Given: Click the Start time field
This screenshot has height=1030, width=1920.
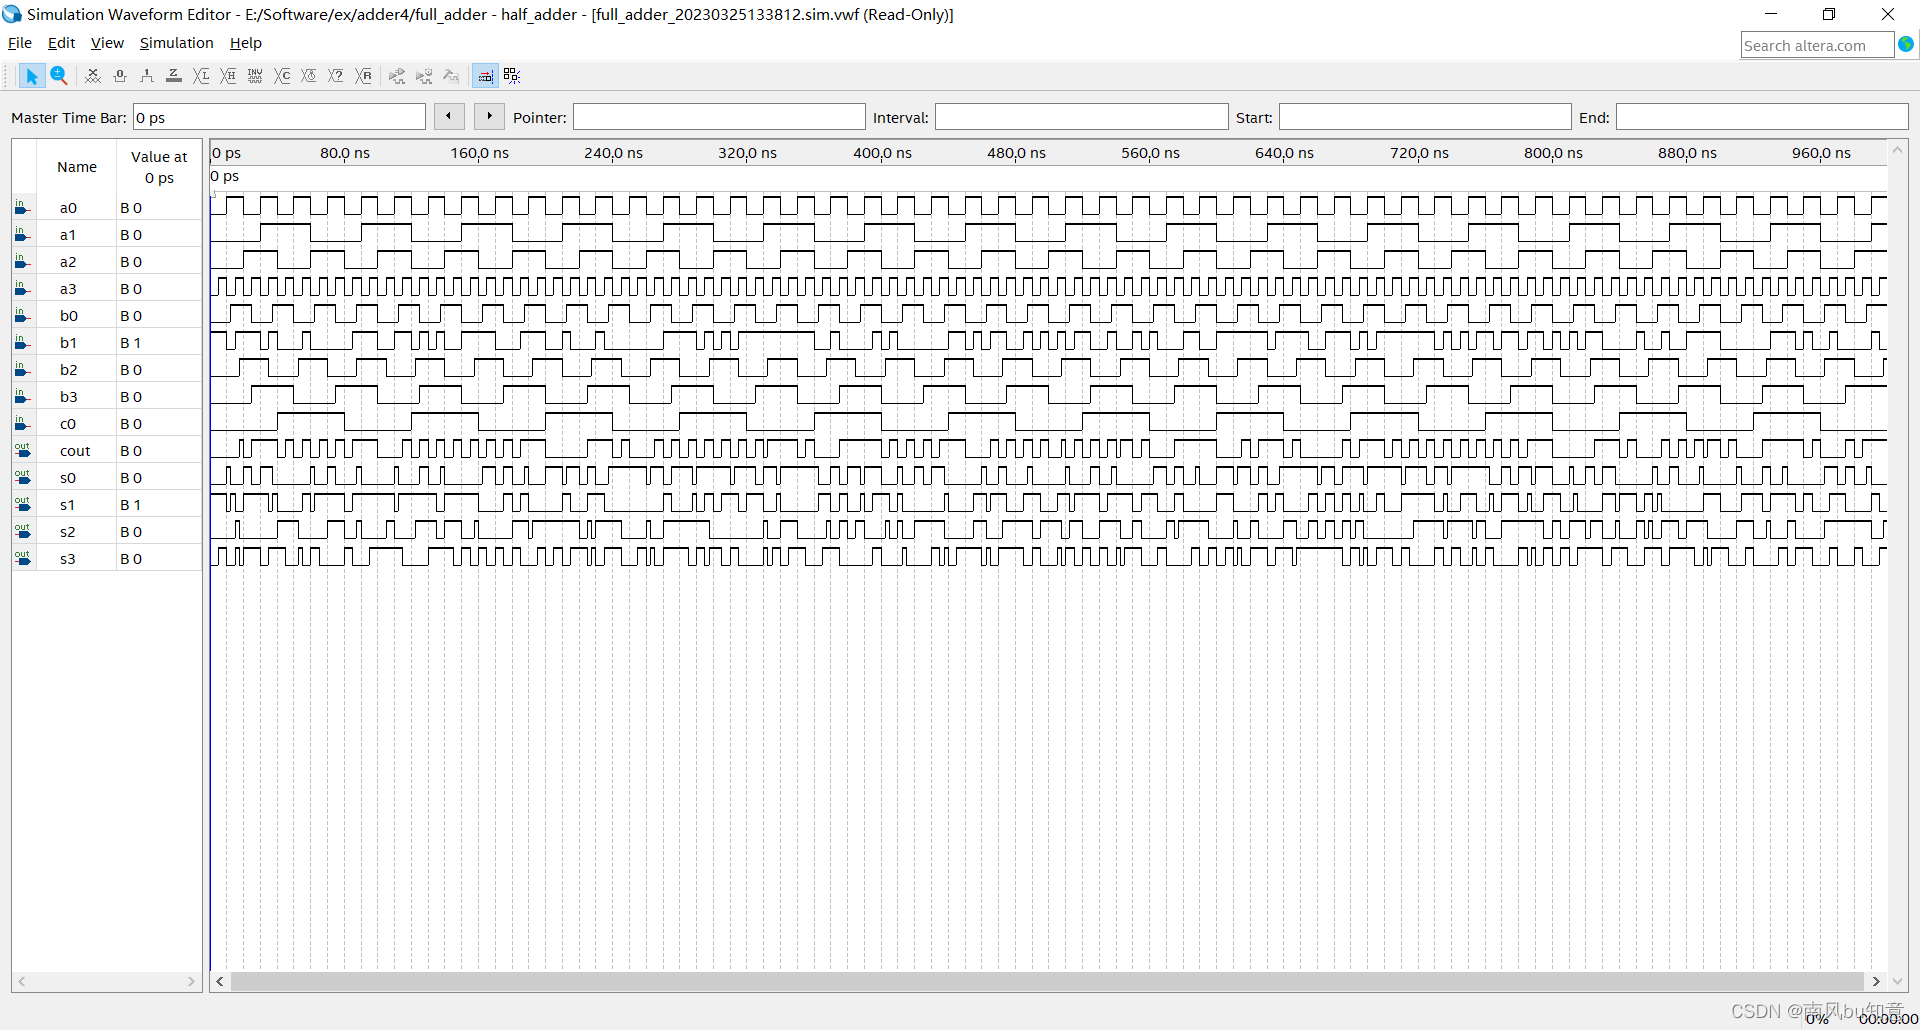Looking at the screenshot, I should [x=1425, y=117].
